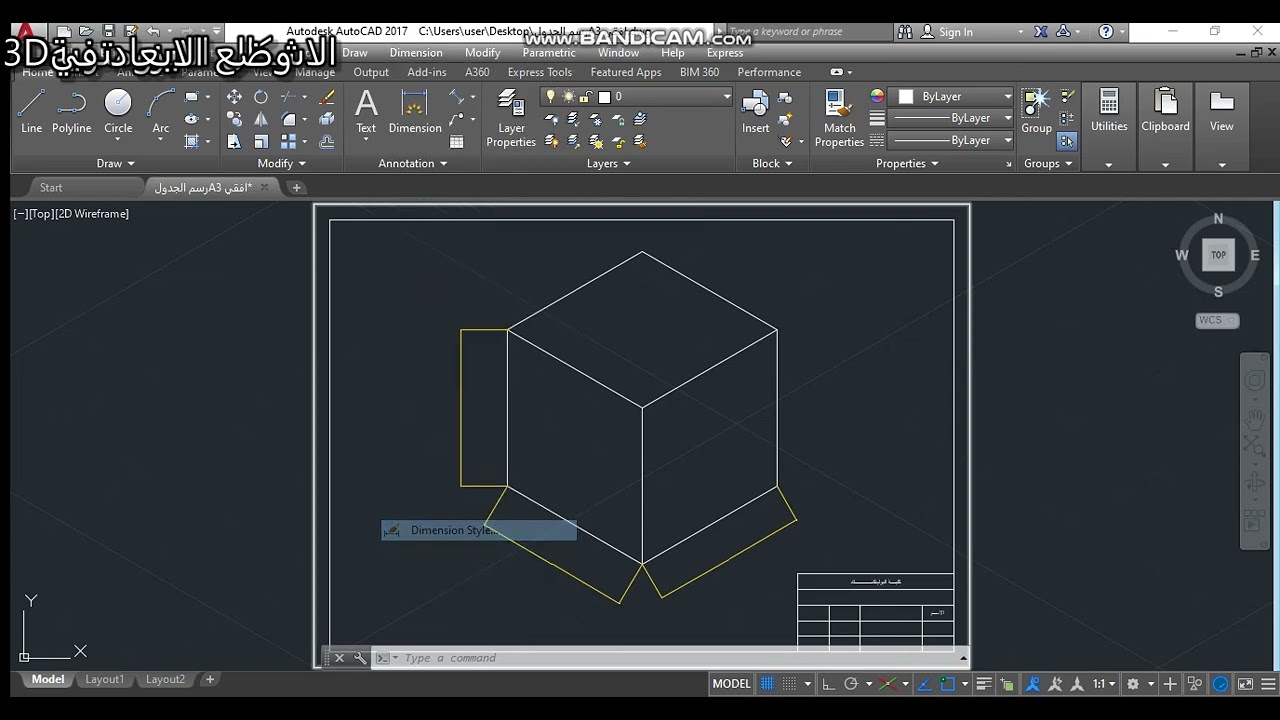1280x720 pixels.
Task: Toggle object snap tracking
Action: pyautogui.click(x=924, y=684)
